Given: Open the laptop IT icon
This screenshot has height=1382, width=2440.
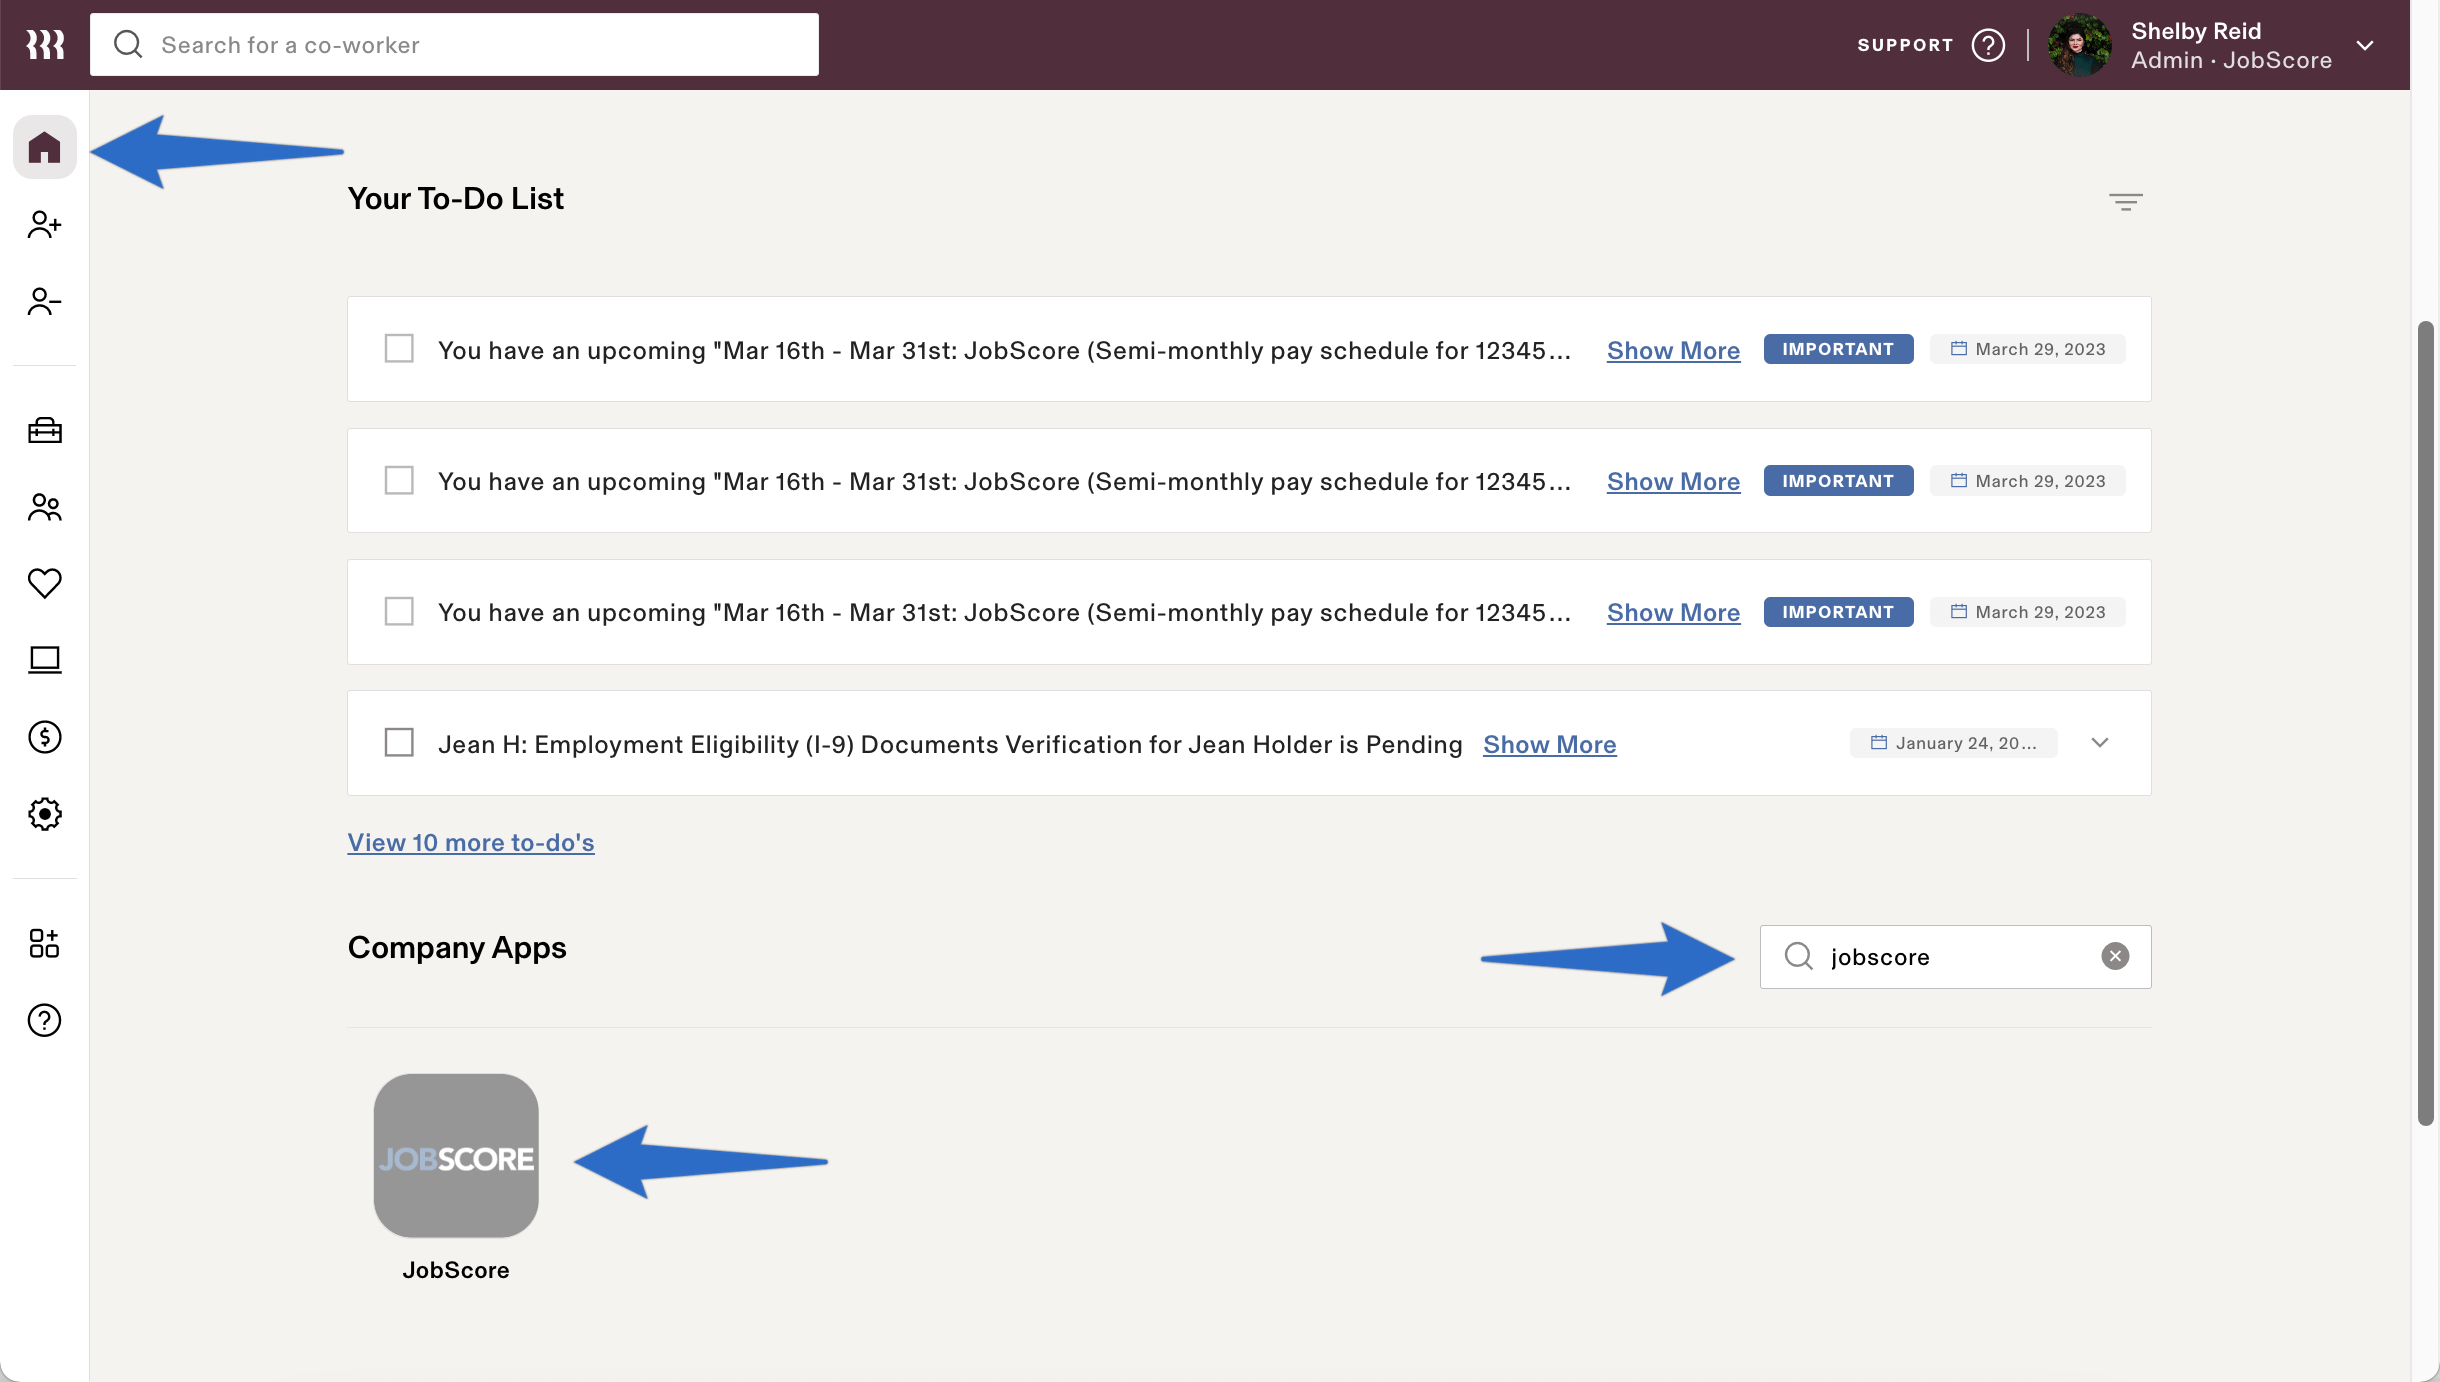Looking at the screenshot, I should [45, 660].
